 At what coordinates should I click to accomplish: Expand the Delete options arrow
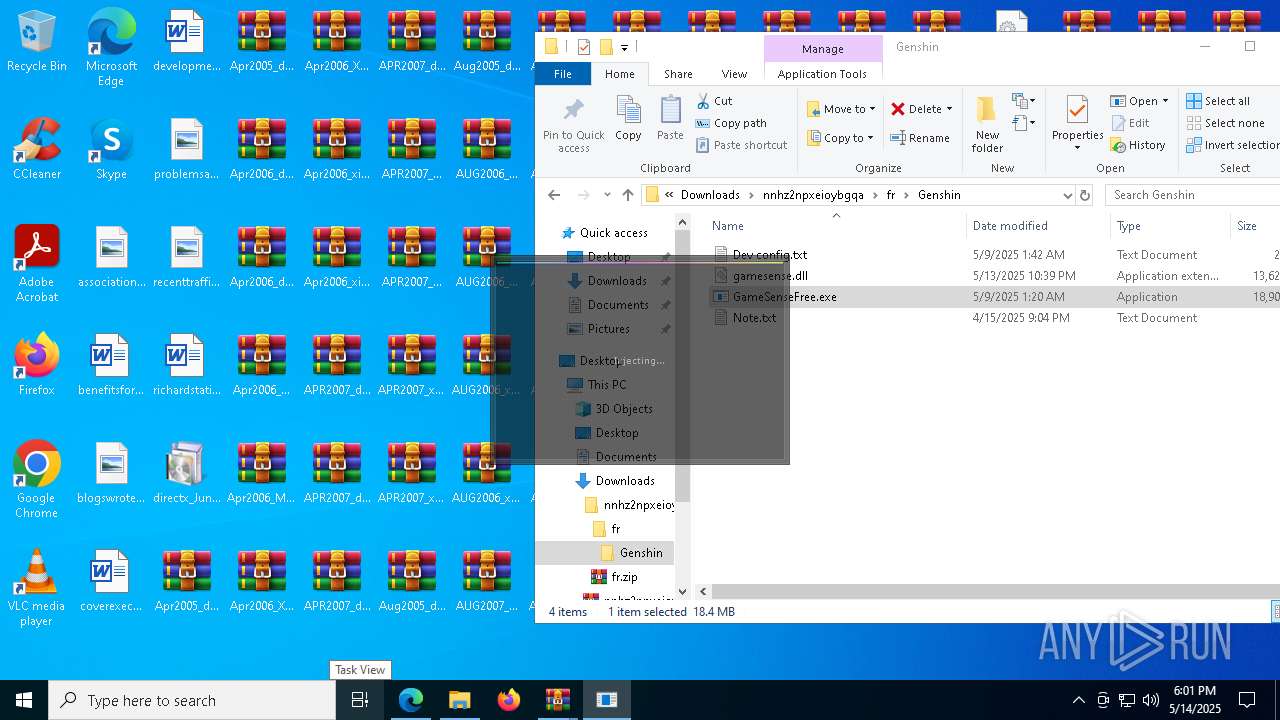point(949,109)
